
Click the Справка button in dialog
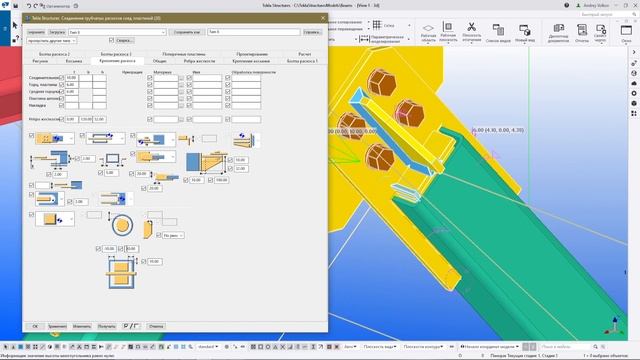(x=312, y=32)
